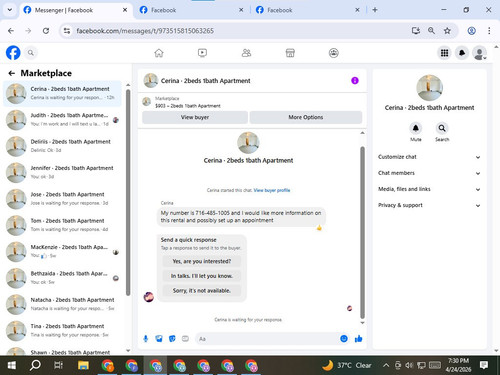Open the notifications bell in the header

462,53
